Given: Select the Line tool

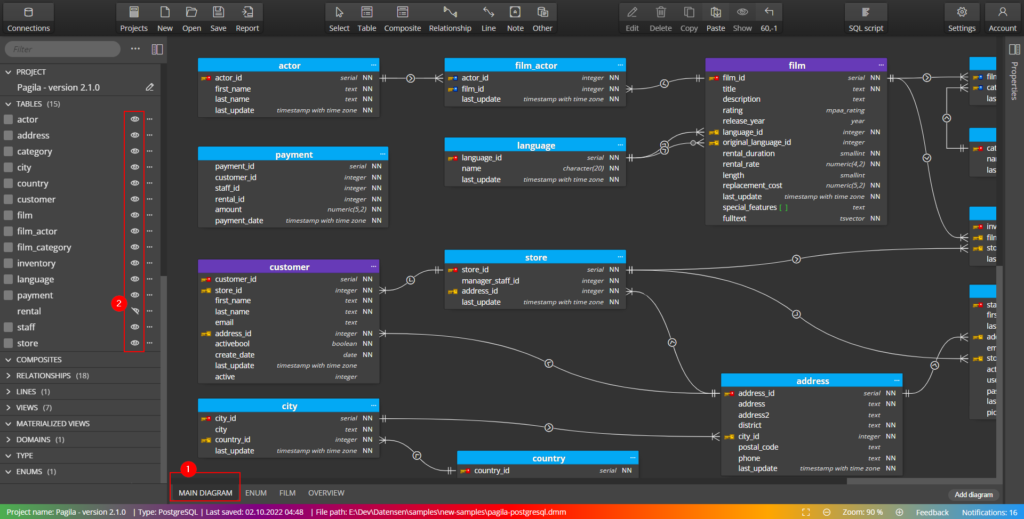Looking at the screenshot, I should pos(488,17).
